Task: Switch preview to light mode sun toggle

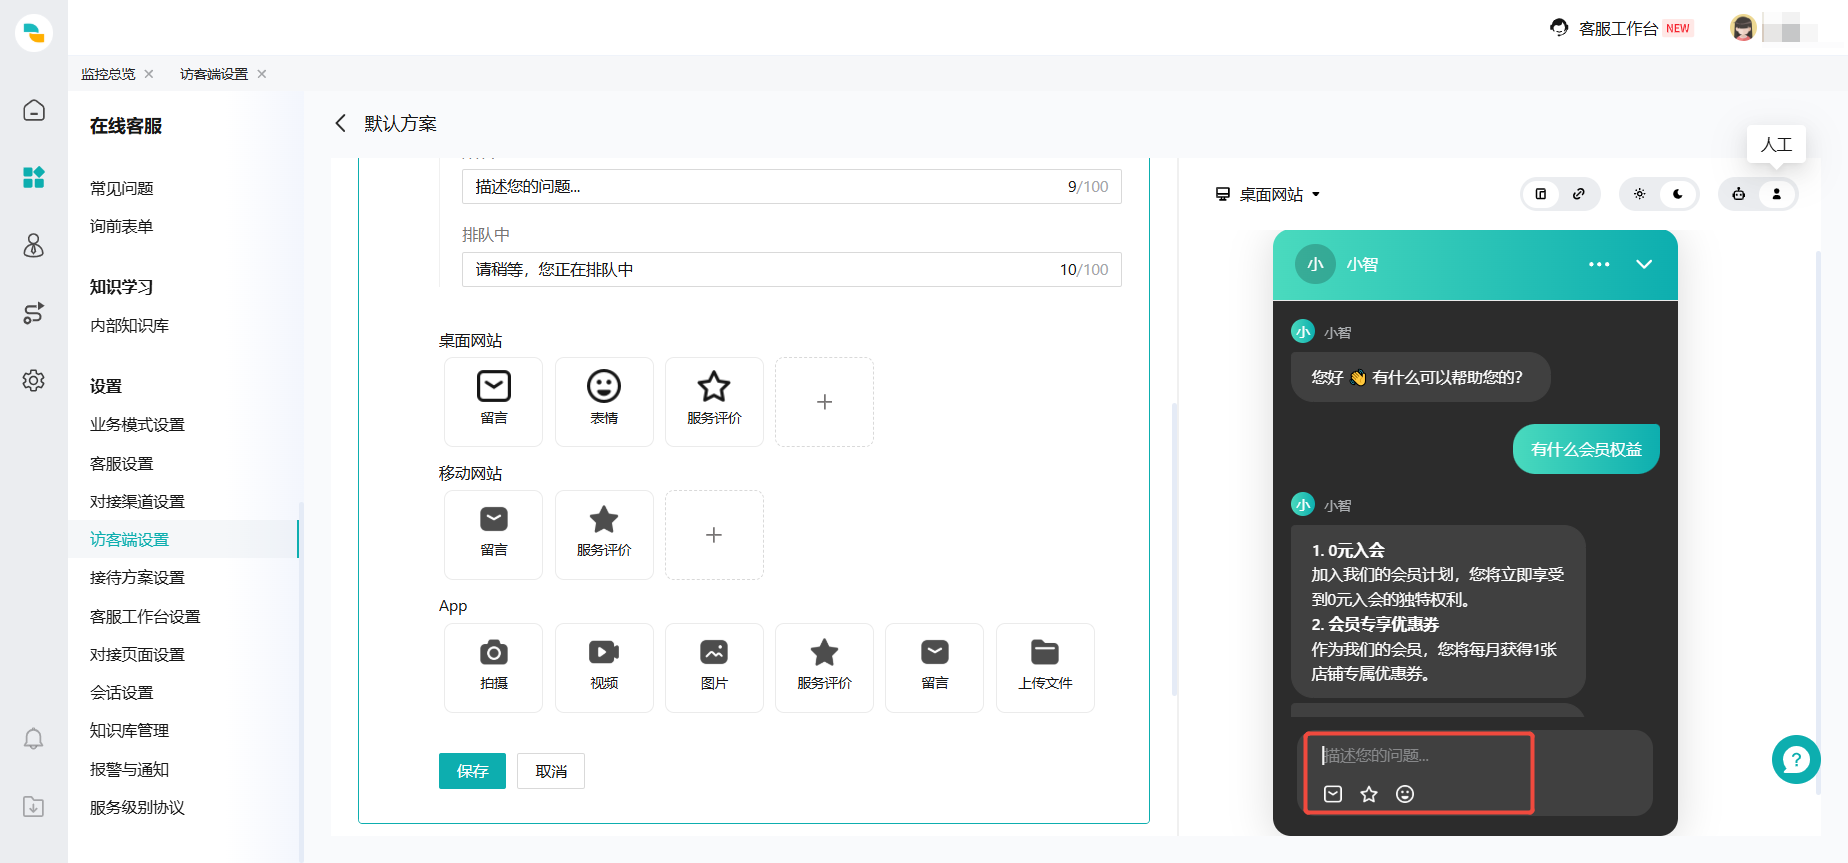Action: 1639,194
